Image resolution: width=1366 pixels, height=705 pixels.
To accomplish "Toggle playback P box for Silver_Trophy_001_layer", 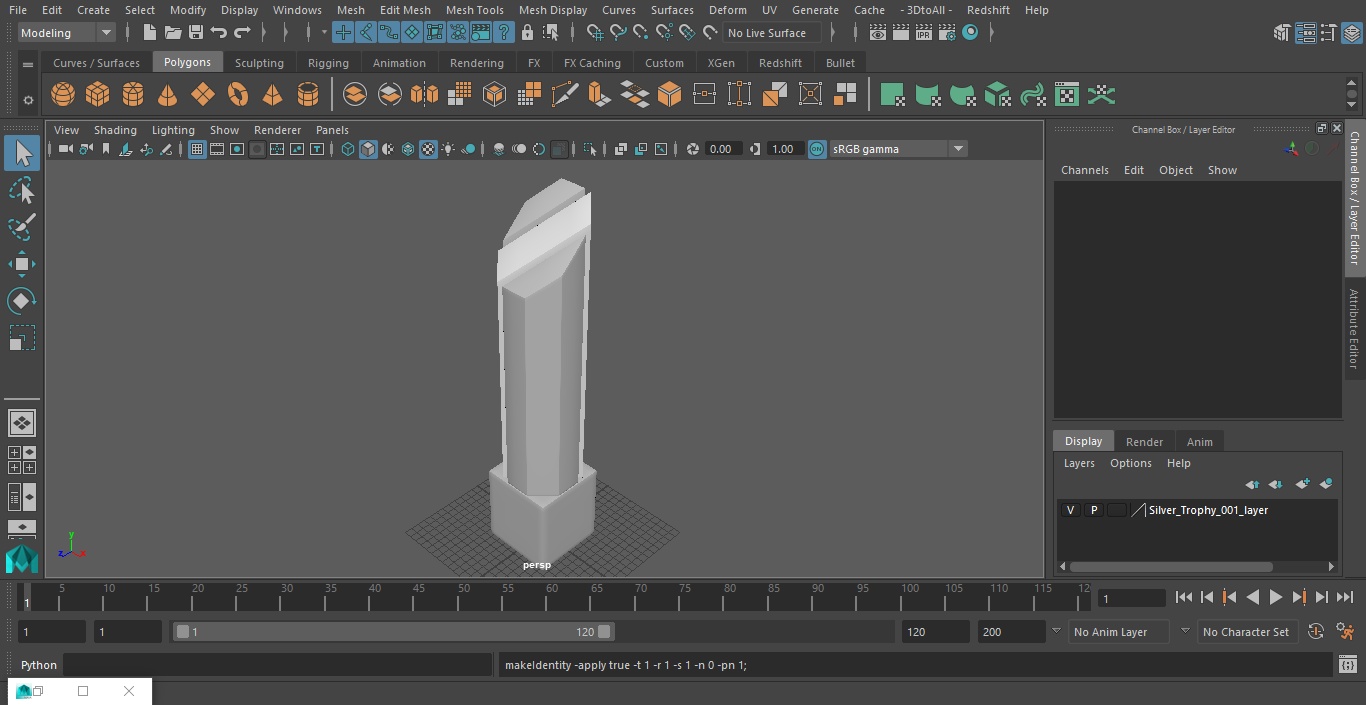I will pyautogui.click(x=1094, y=510).
